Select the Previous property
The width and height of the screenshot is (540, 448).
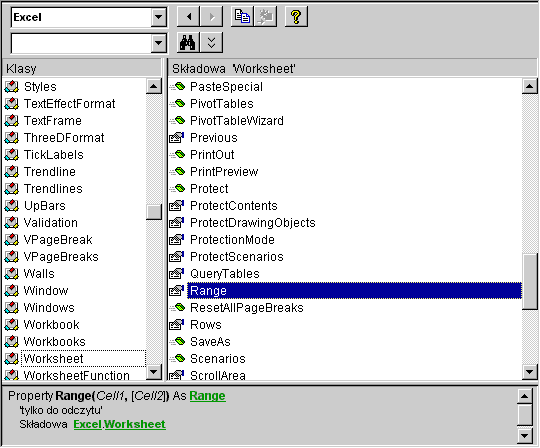(x=214, y=138)
